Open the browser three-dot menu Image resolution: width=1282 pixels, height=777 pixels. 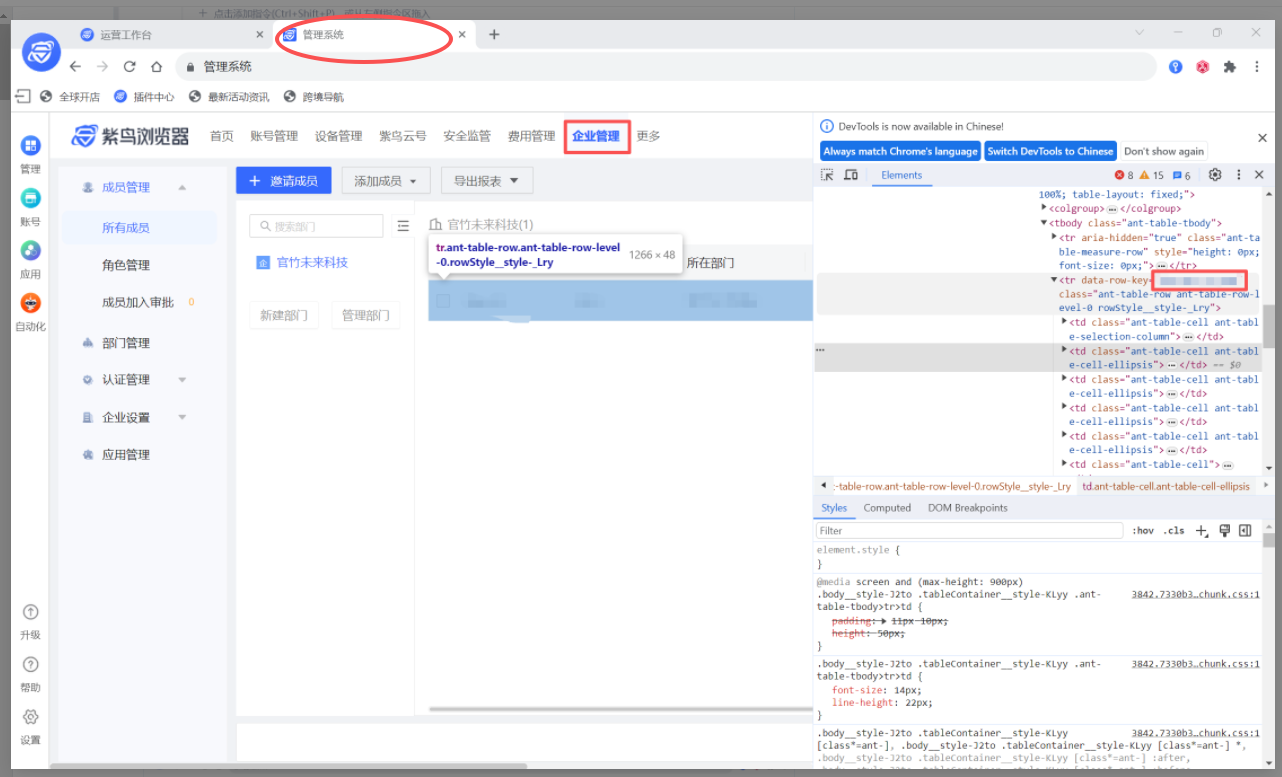pyautogui.click(x=1257, y=67)
